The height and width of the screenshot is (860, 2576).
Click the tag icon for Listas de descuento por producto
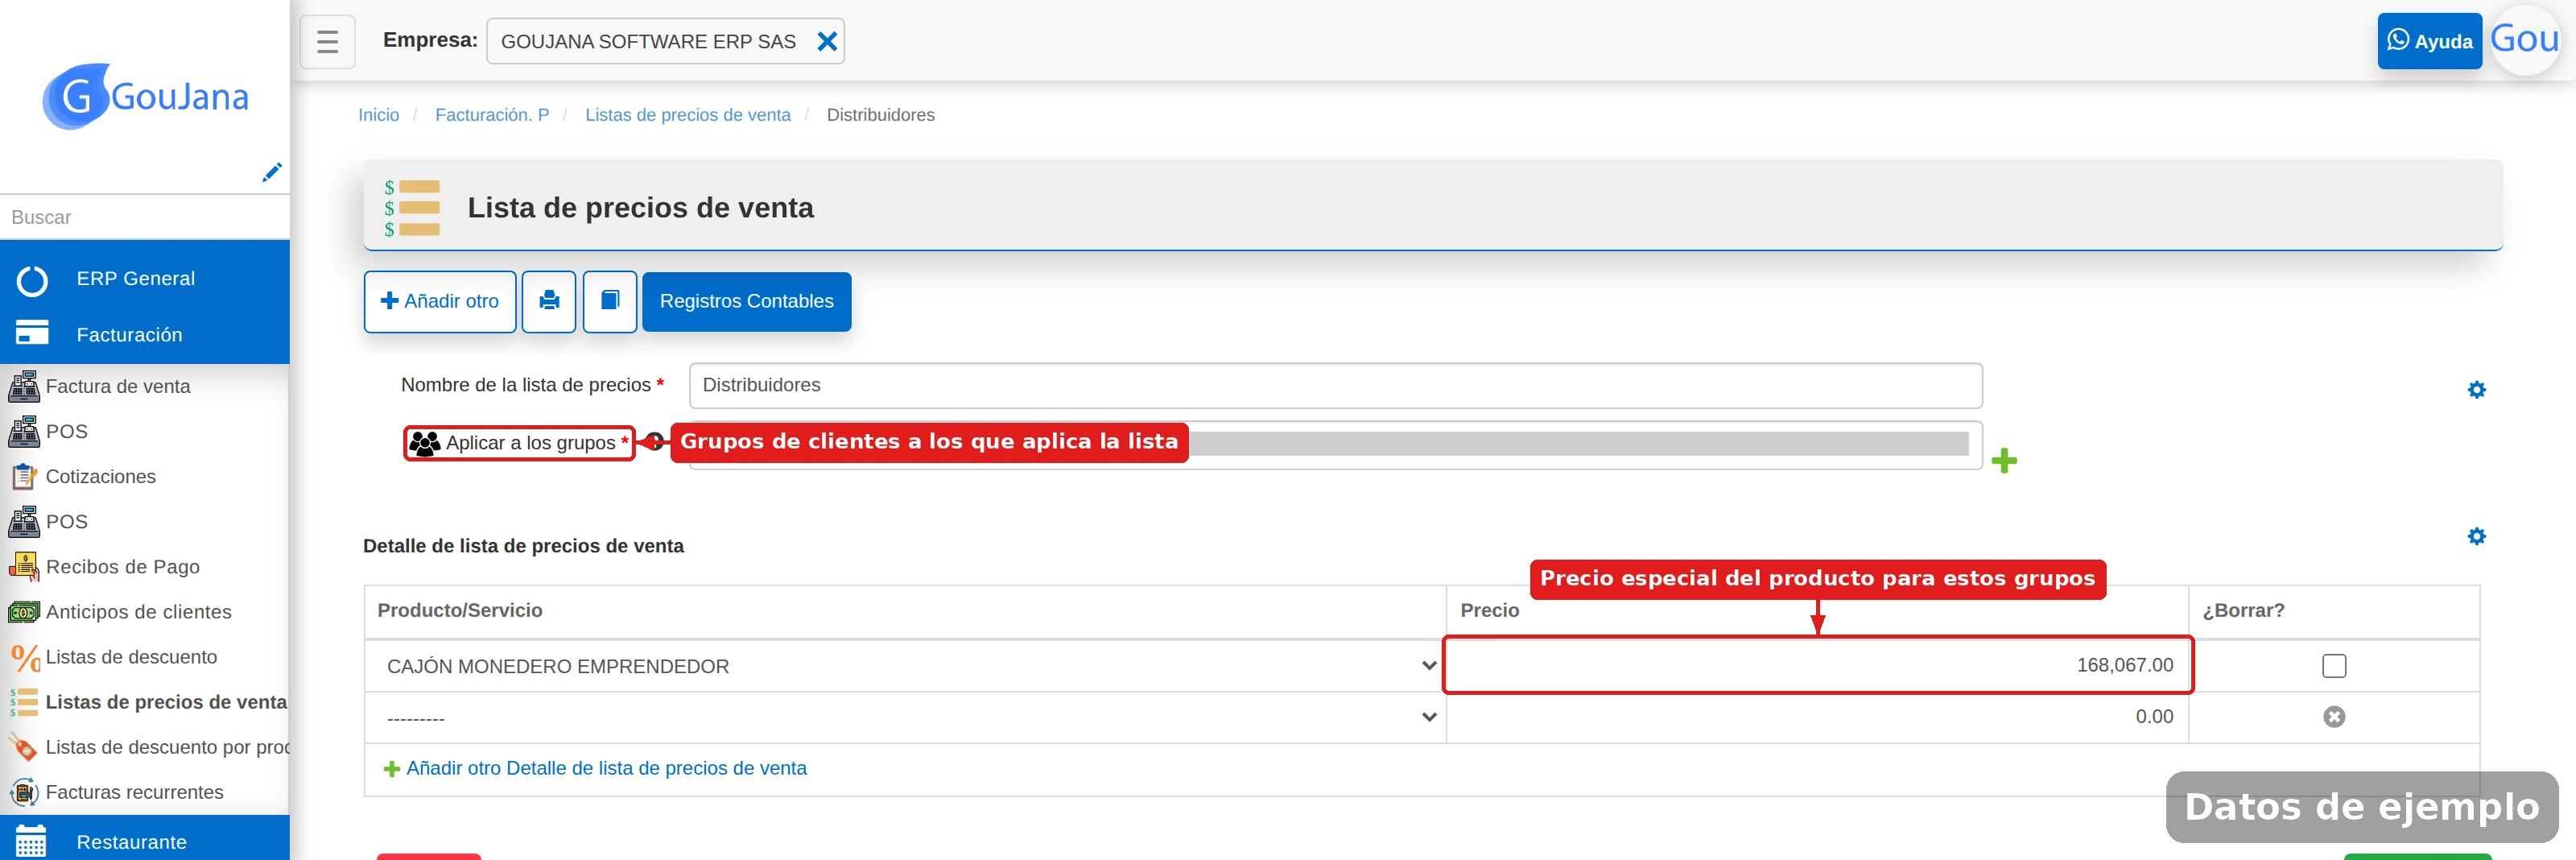[x=24, y=746]
